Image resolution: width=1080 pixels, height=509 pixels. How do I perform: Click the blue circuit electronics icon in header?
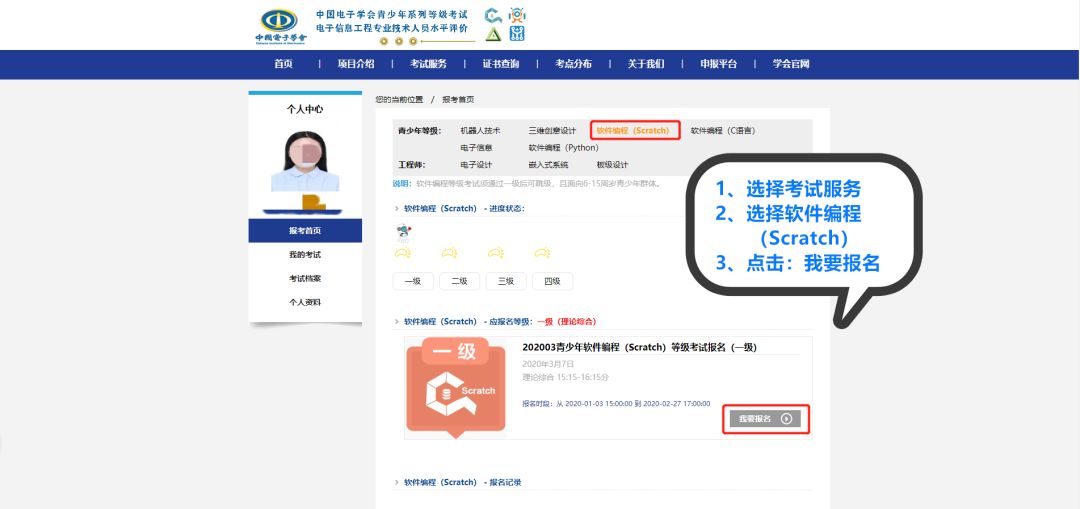point(517,34)
